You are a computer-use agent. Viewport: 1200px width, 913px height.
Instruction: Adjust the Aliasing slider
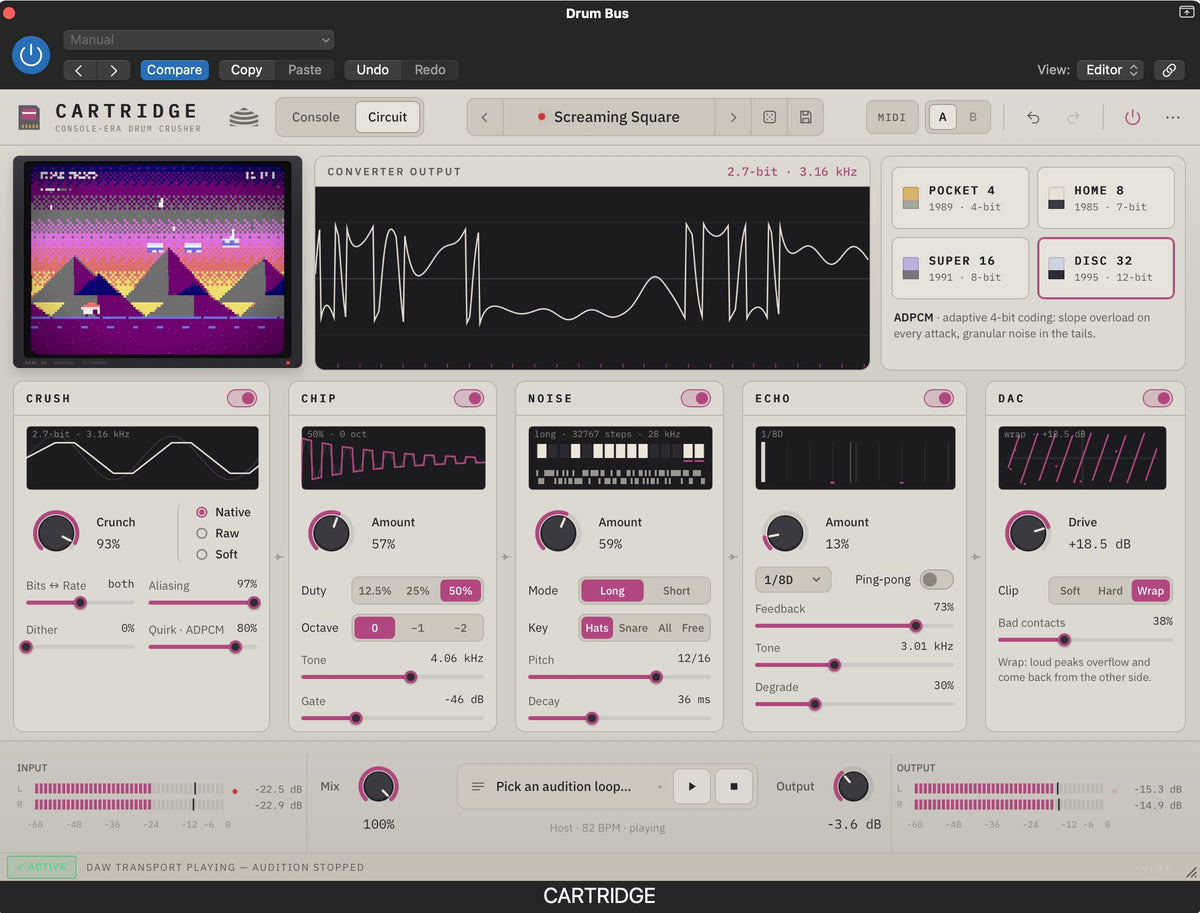click(x=203, y=603)
